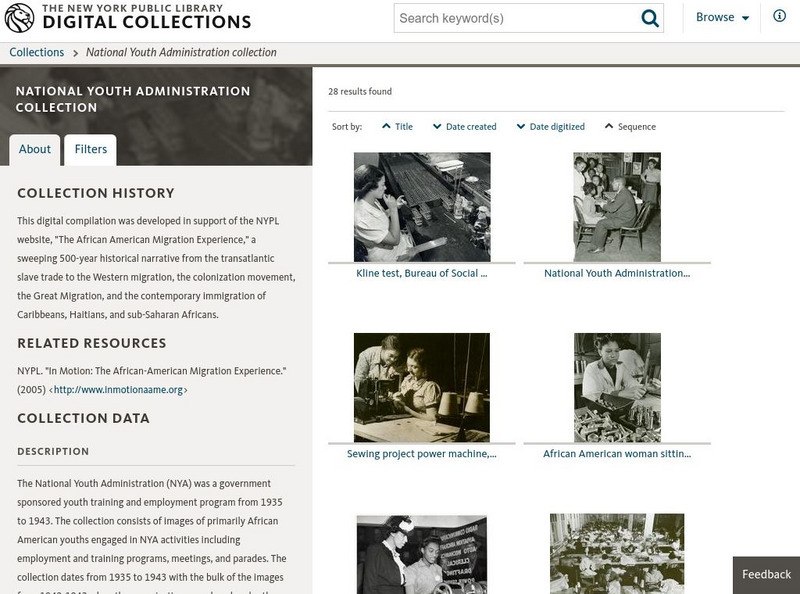Open the information icon in header

point(780,17)
